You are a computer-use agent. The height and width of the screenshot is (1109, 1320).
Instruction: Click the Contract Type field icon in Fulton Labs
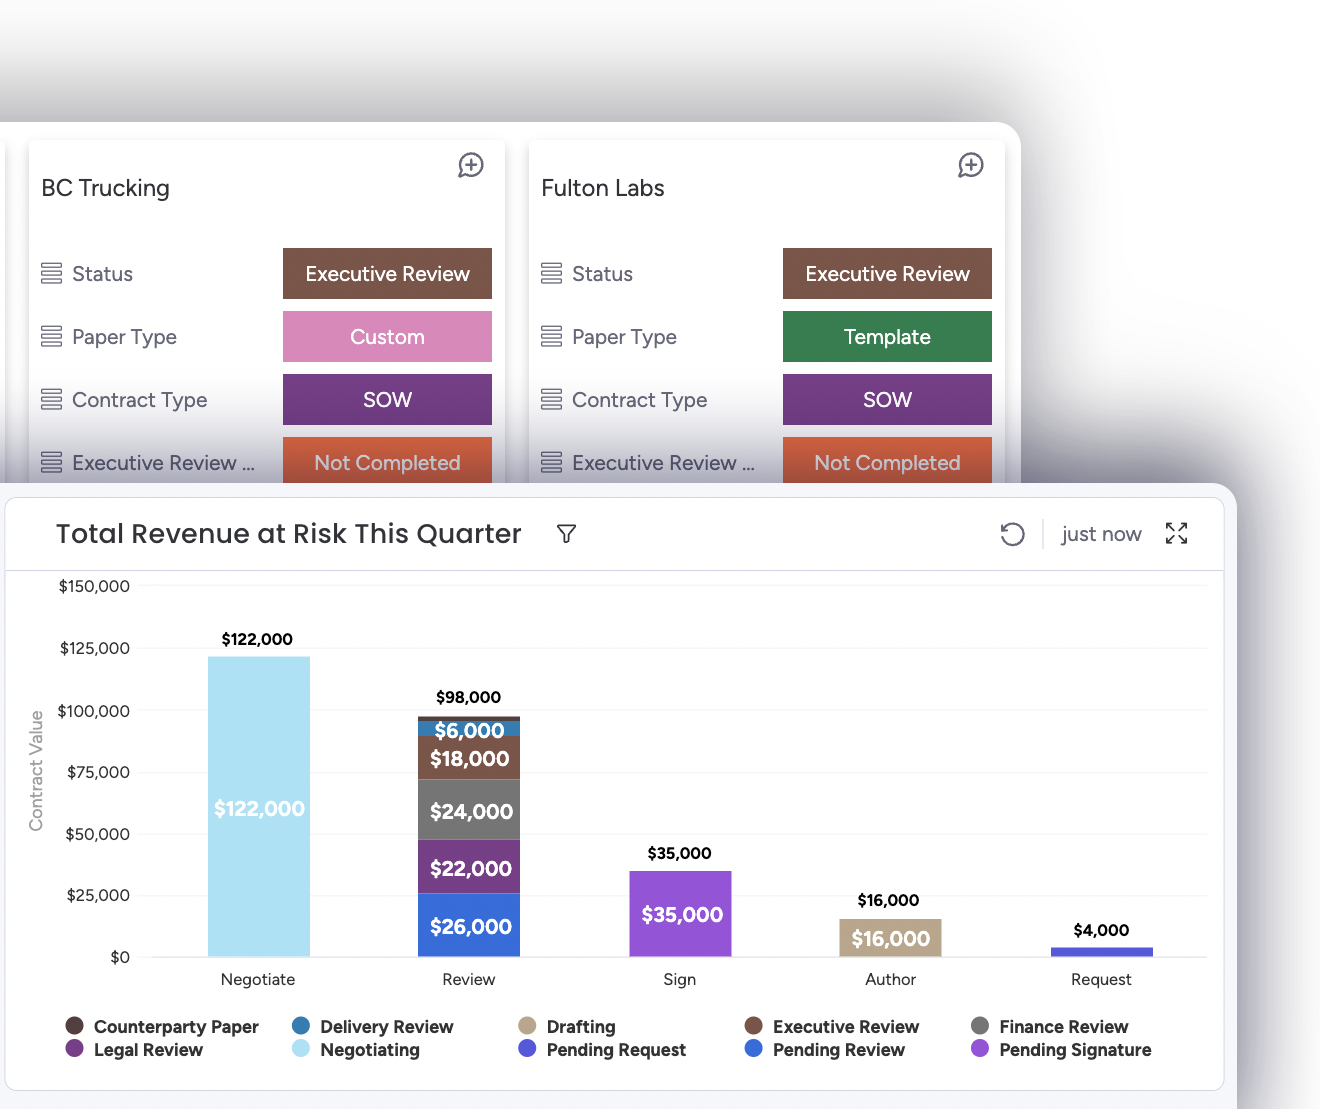(551, 400)
